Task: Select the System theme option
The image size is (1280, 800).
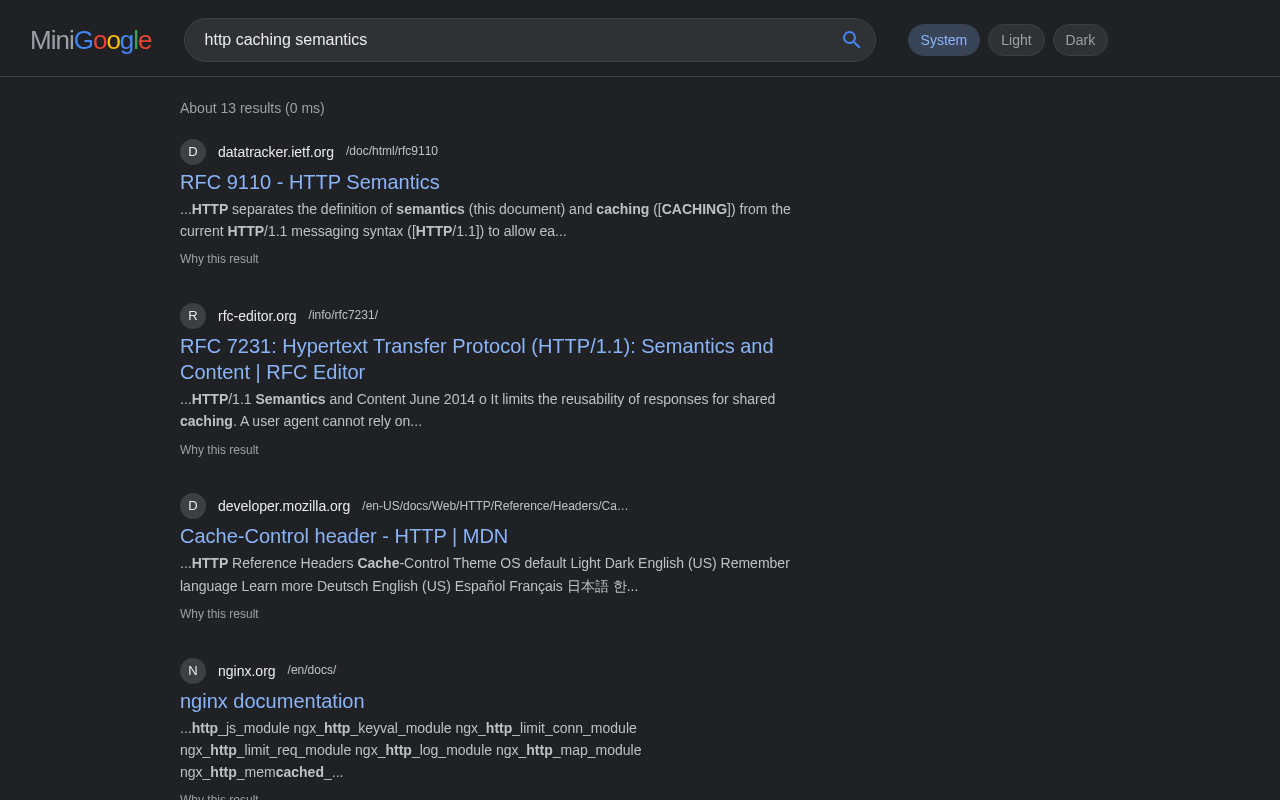Action: click(944, 40)
